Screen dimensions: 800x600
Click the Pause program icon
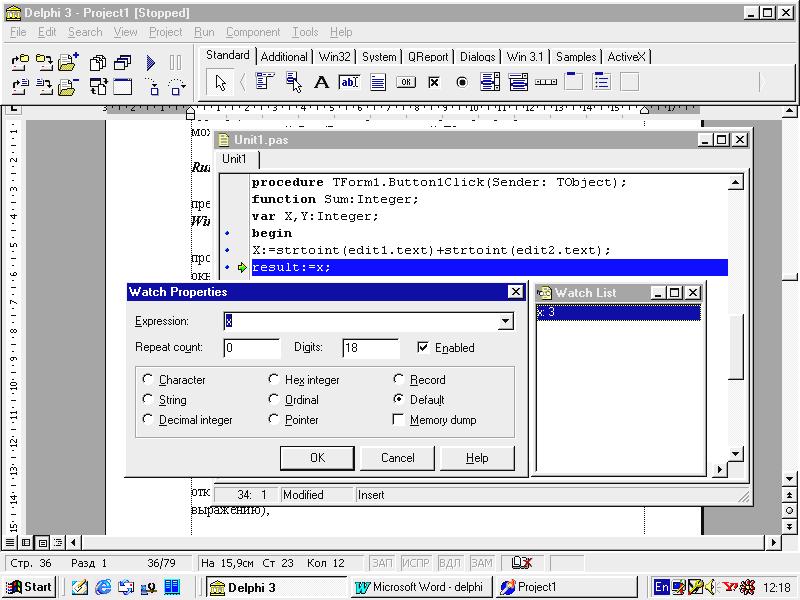(x=175, y=63)
